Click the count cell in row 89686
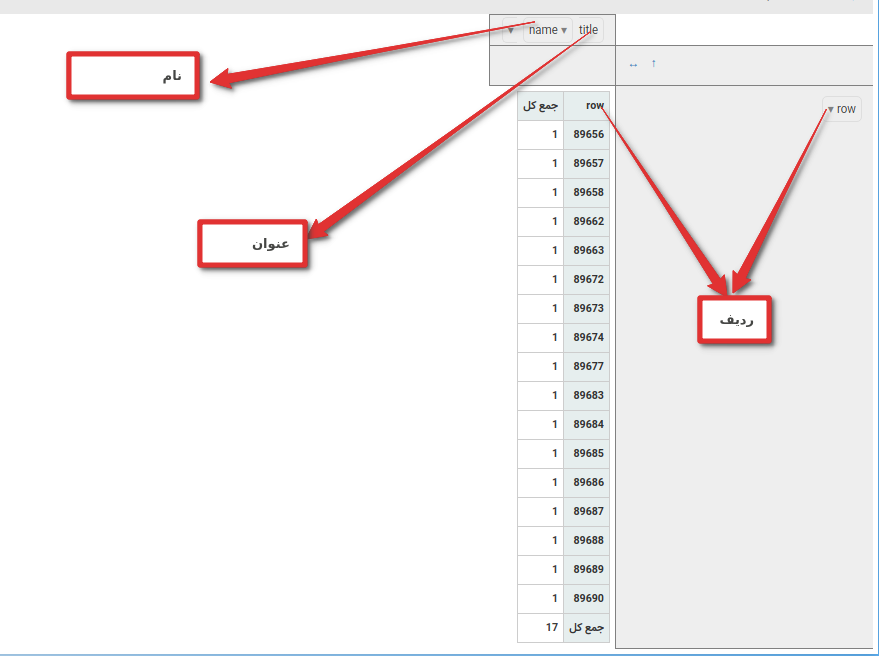 pyautogui.click(x=540, y=483)
